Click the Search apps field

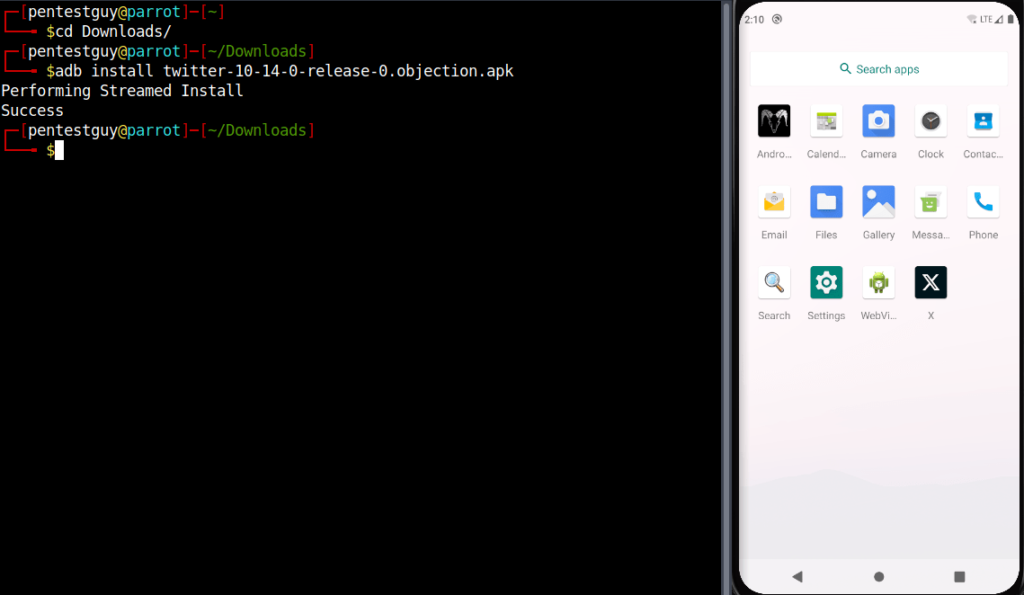[879, 69]
